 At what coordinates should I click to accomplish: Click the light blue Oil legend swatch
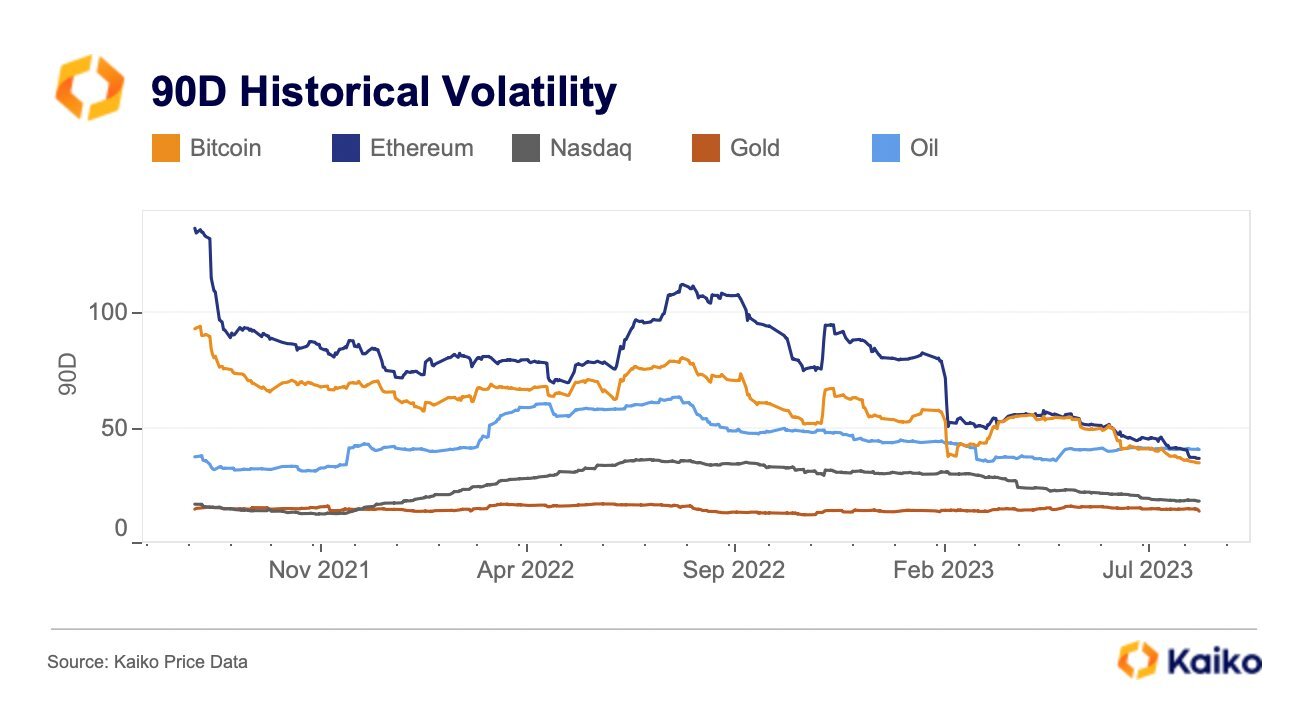(x=886, y=148)
